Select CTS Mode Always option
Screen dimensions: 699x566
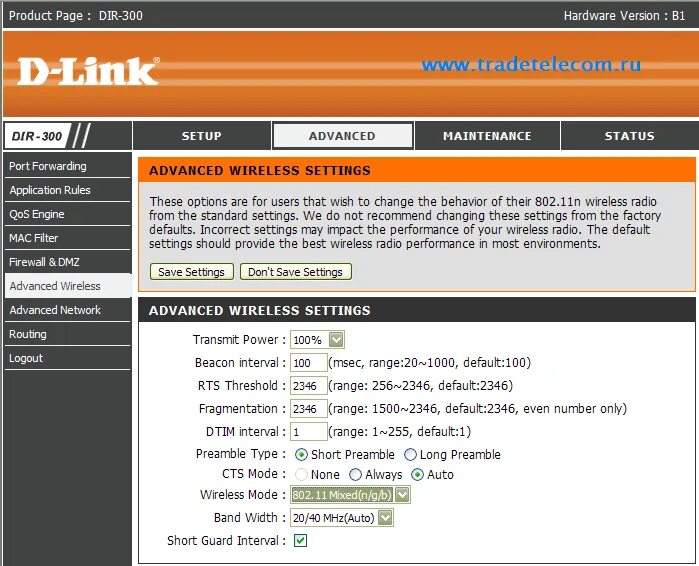tap(355, 475)
